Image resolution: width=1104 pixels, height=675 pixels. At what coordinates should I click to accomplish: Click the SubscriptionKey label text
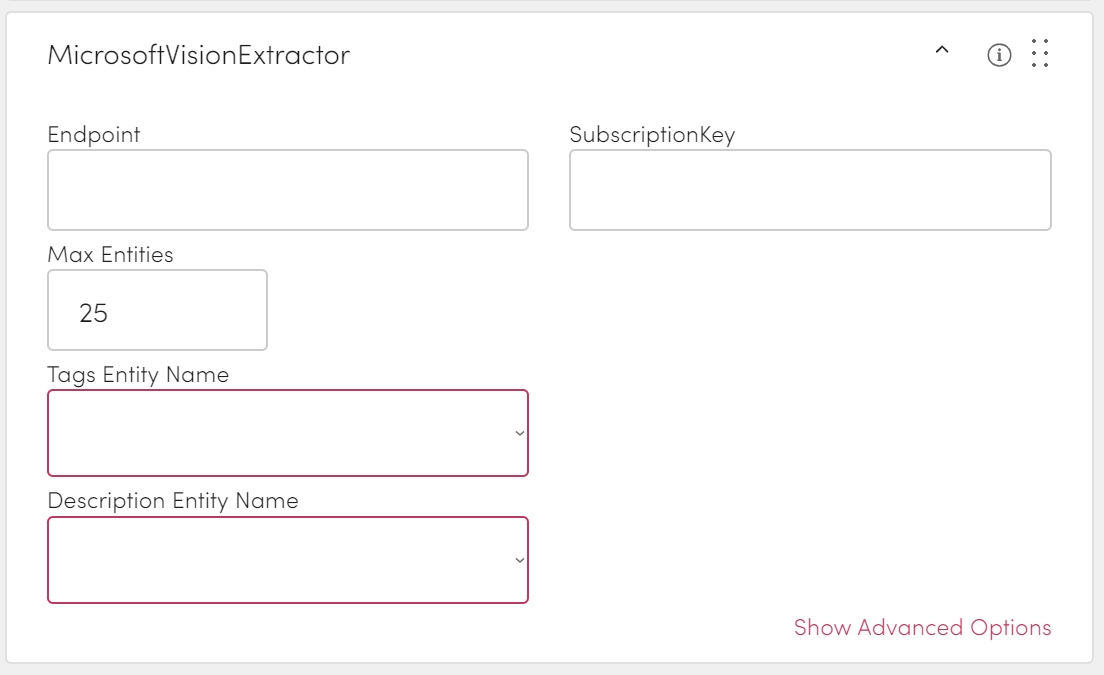click(652, 134)
